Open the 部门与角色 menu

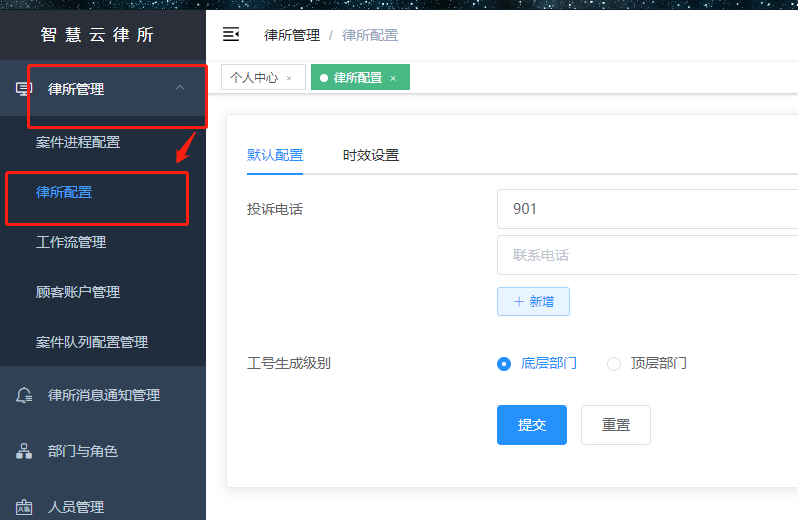103,451
